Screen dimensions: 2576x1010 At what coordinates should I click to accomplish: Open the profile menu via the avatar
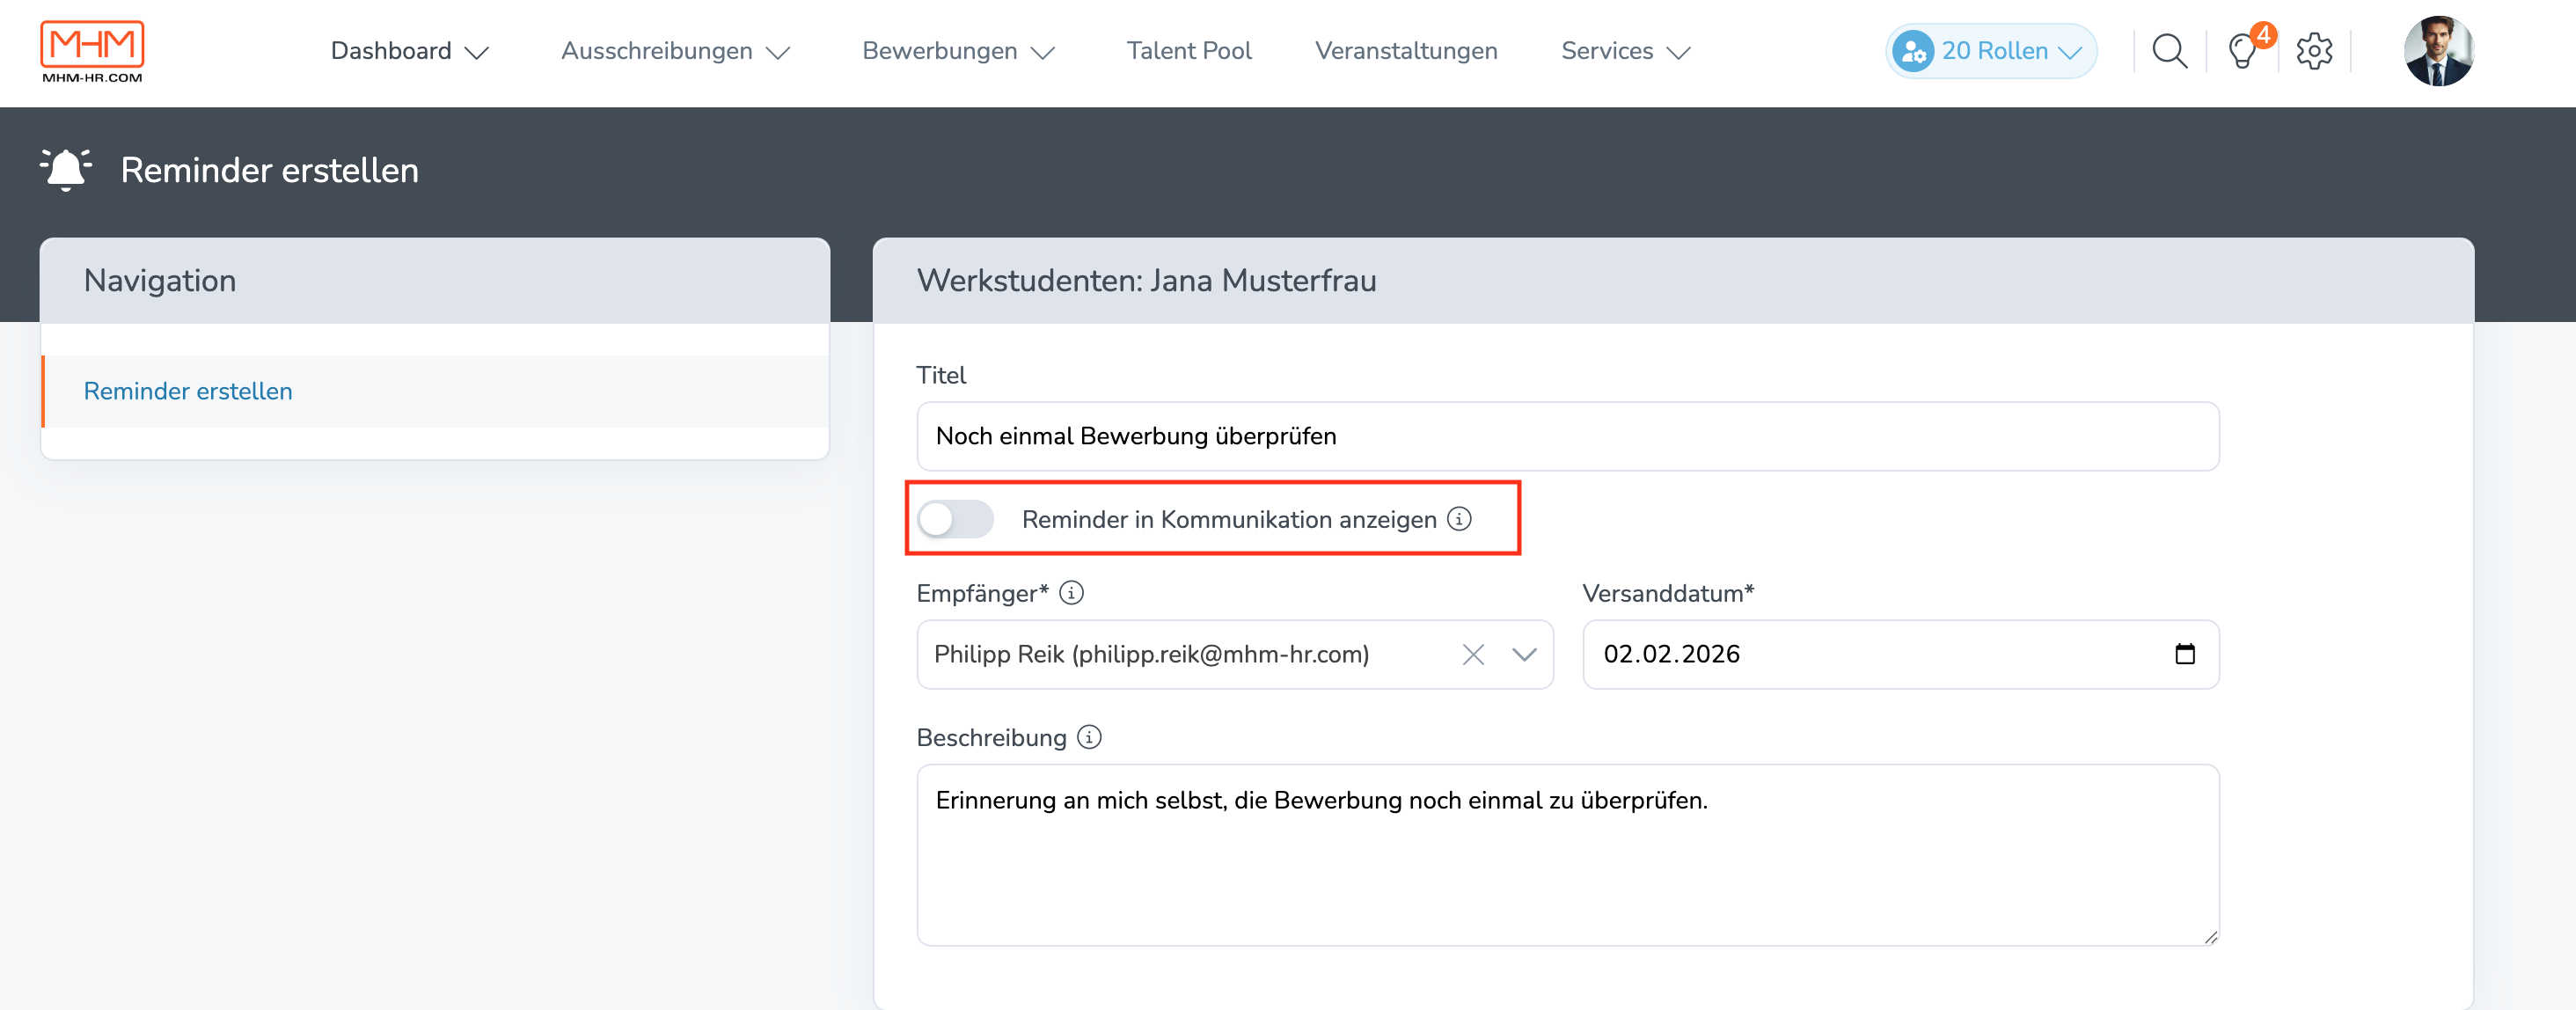click(x=2440, y=51)
